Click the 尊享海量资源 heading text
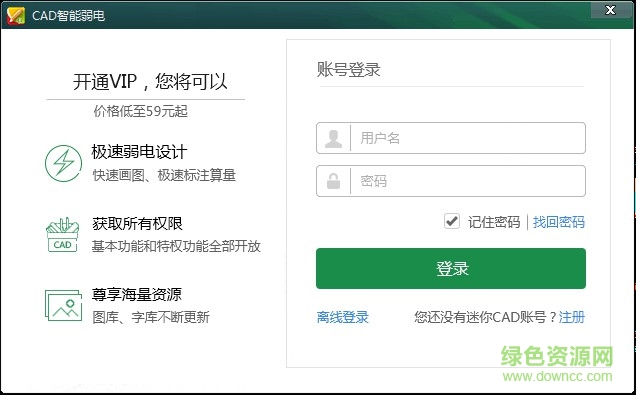636x395 pixels. click(x=137, y=295)
